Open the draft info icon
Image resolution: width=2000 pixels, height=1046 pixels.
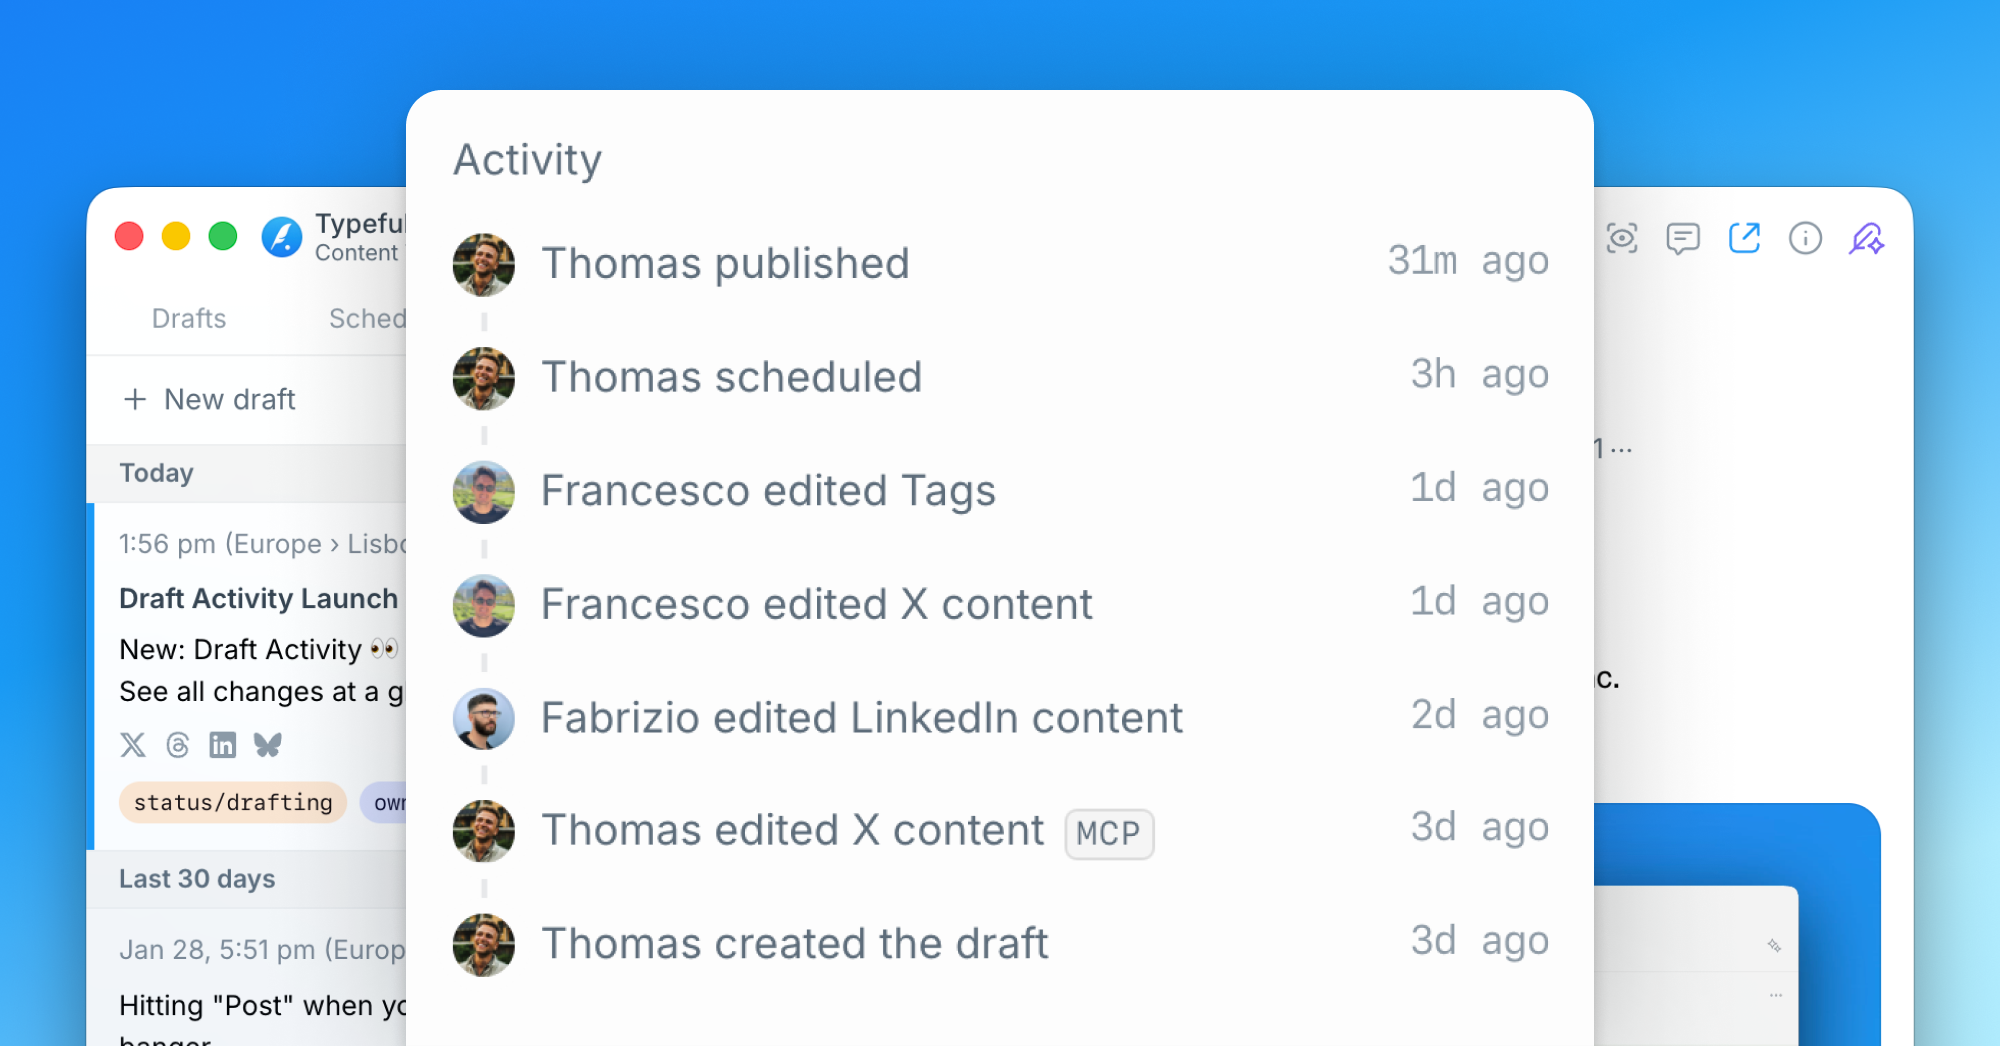[1805, 238]
